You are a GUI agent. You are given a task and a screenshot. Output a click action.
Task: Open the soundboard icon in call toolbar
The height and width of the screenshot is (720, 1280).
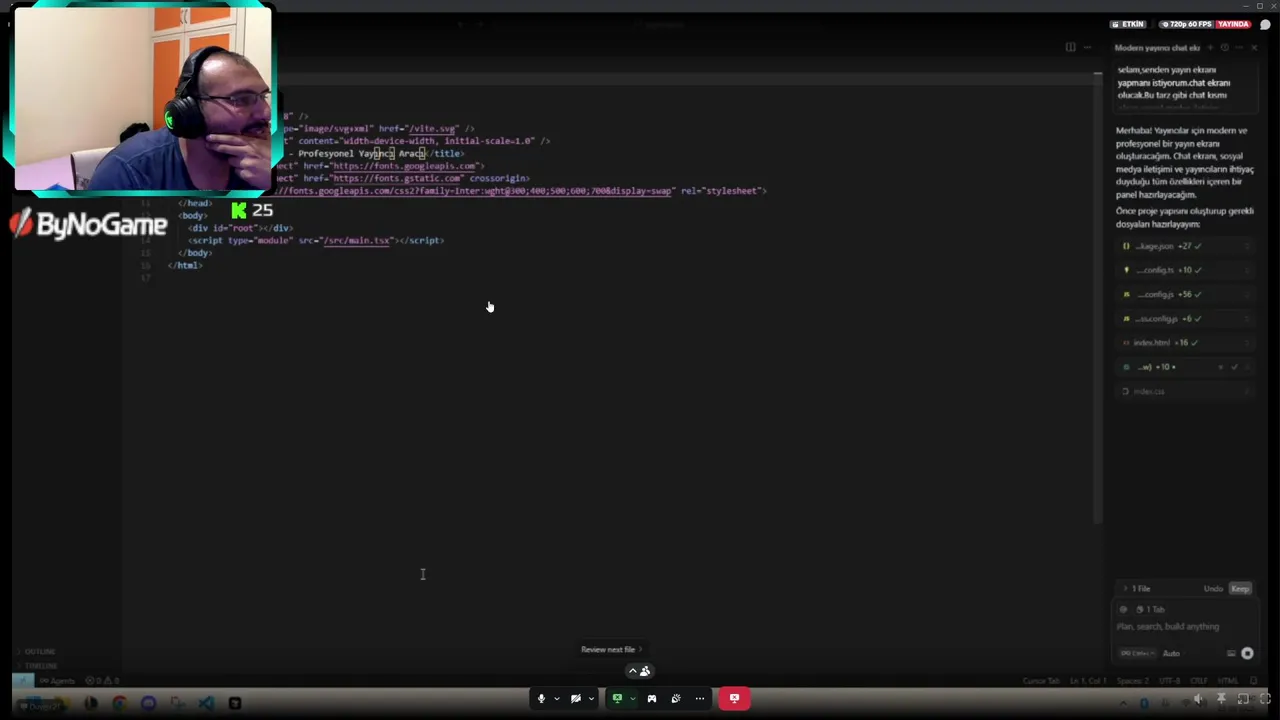(x=675, y=698)
